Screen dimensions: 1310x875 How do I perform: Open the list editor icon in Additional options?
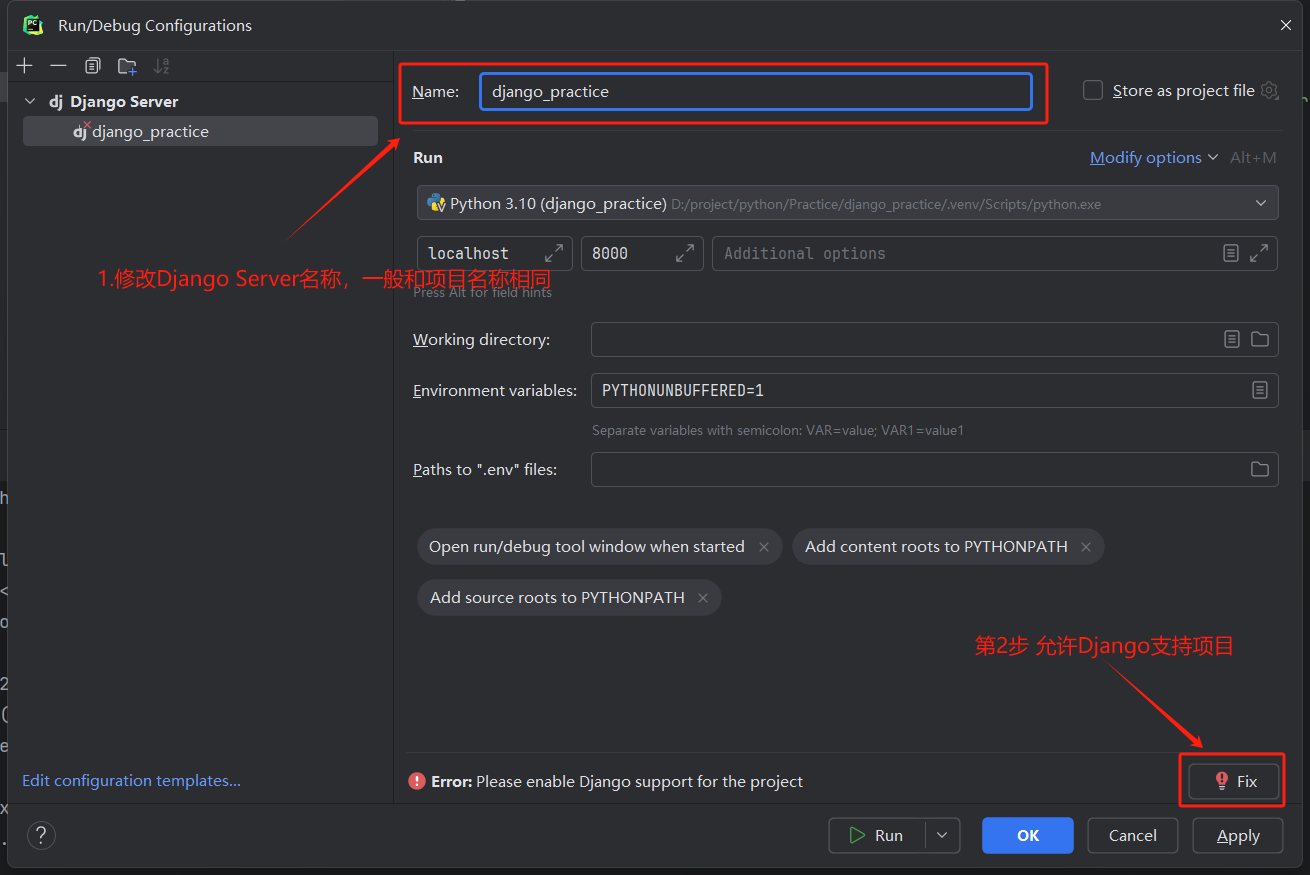click(1231, 253)
